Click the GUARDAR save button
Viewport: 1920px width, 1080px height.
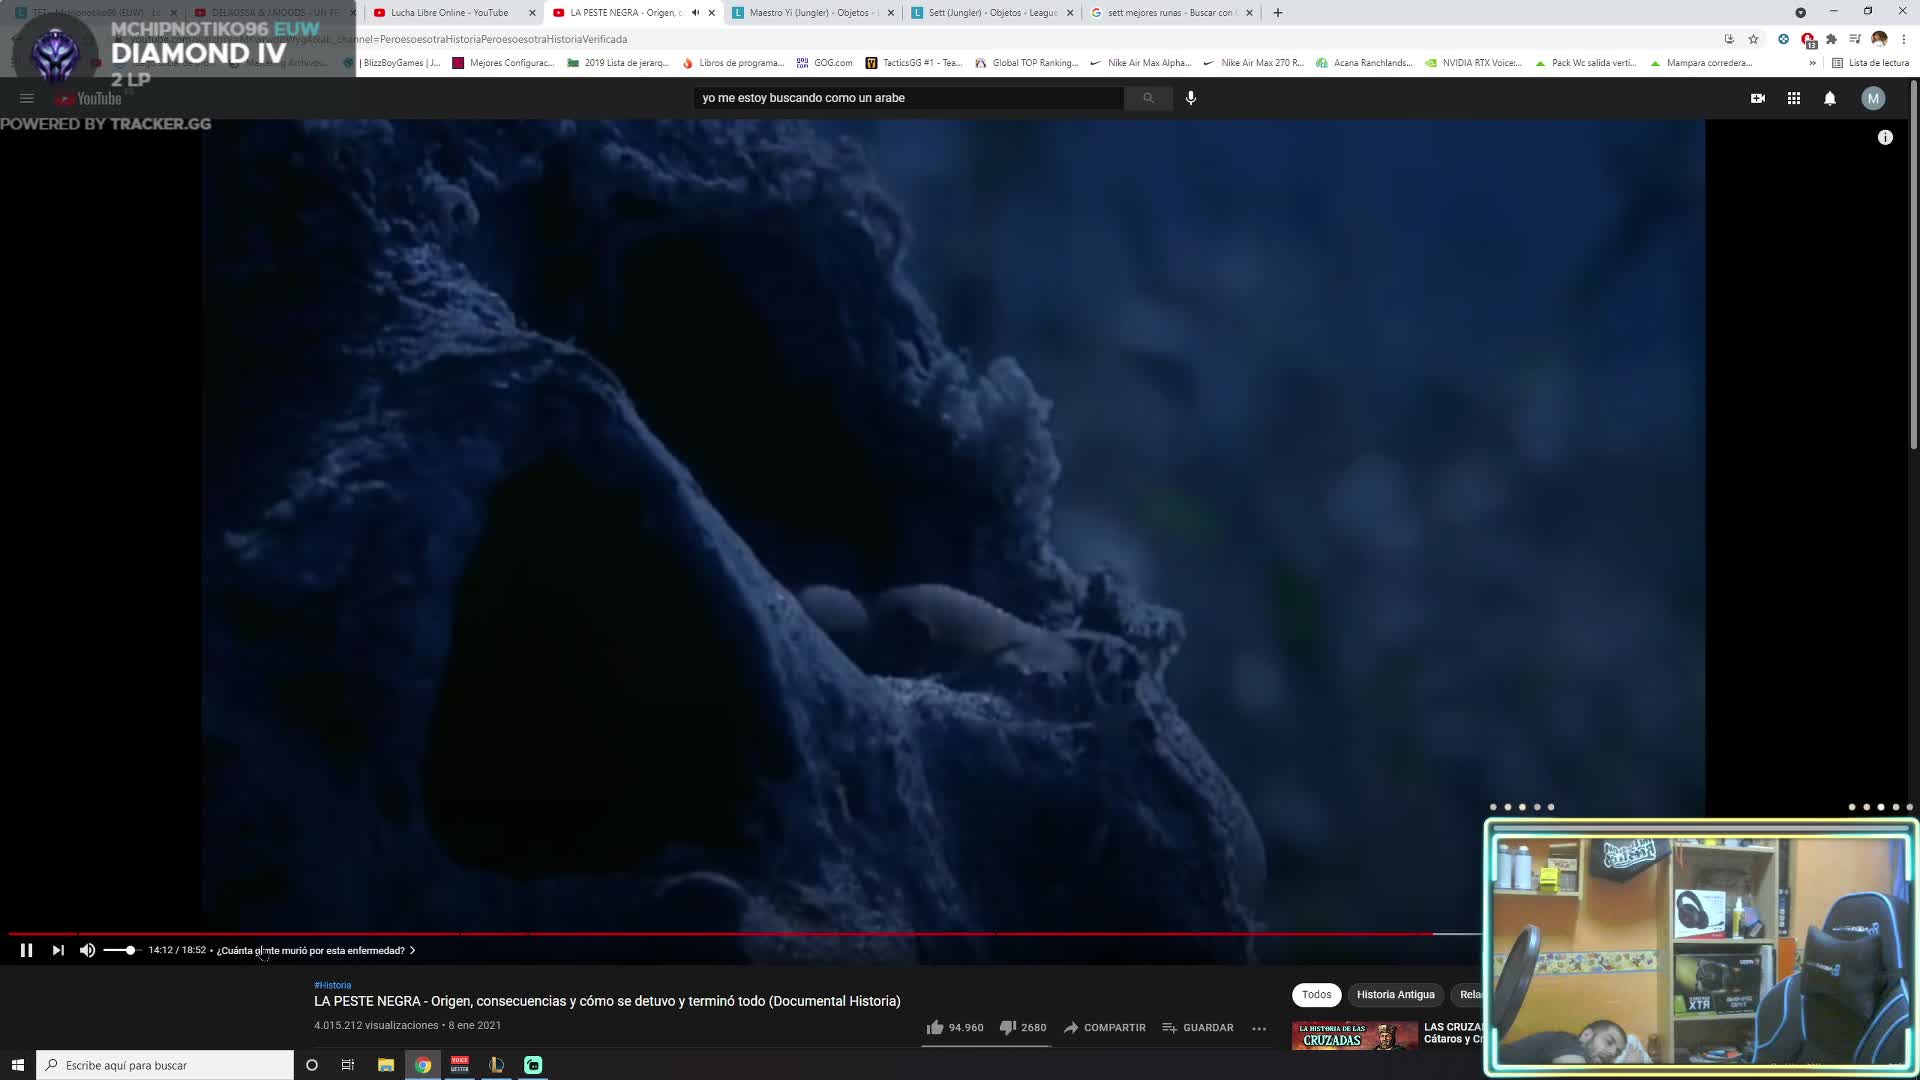coord(1197,1027)
